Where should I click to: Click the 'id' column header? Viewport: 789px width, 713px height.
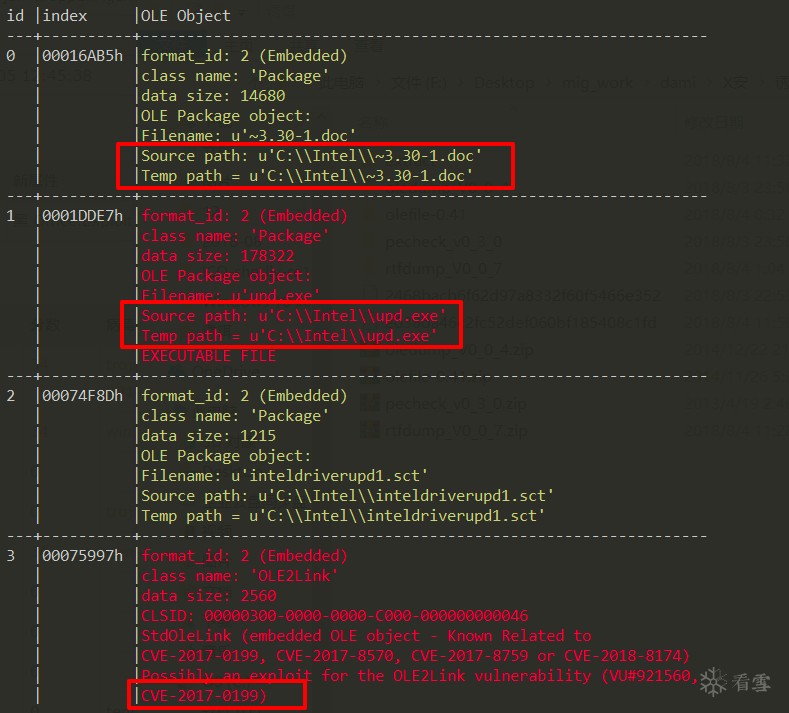click(x=14, y=16)
